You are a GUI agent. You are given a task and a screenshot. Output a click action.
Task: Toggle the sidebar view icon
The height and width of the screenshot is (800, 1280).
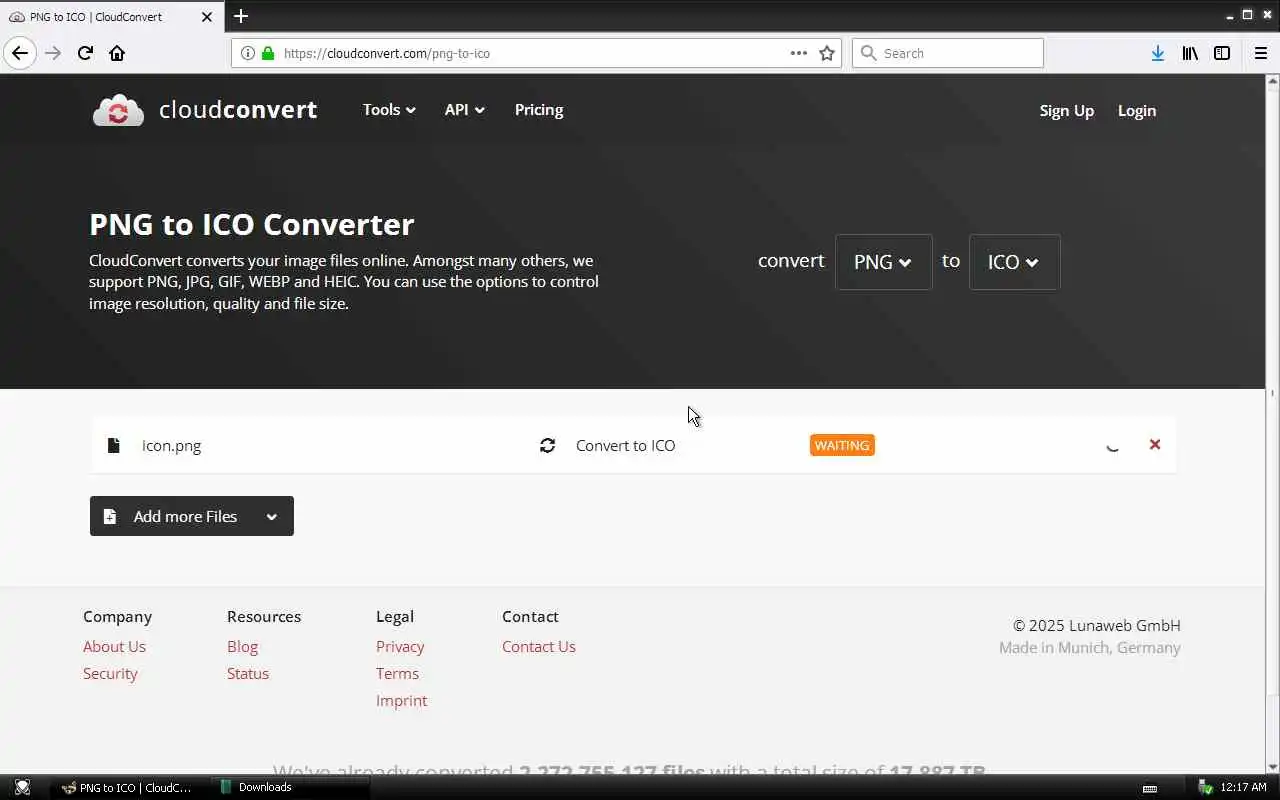pos(1222,53)
